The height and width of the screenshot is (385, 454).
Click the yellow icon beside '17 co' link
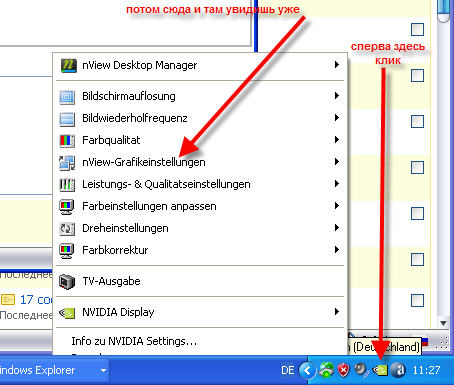(8, 300)
